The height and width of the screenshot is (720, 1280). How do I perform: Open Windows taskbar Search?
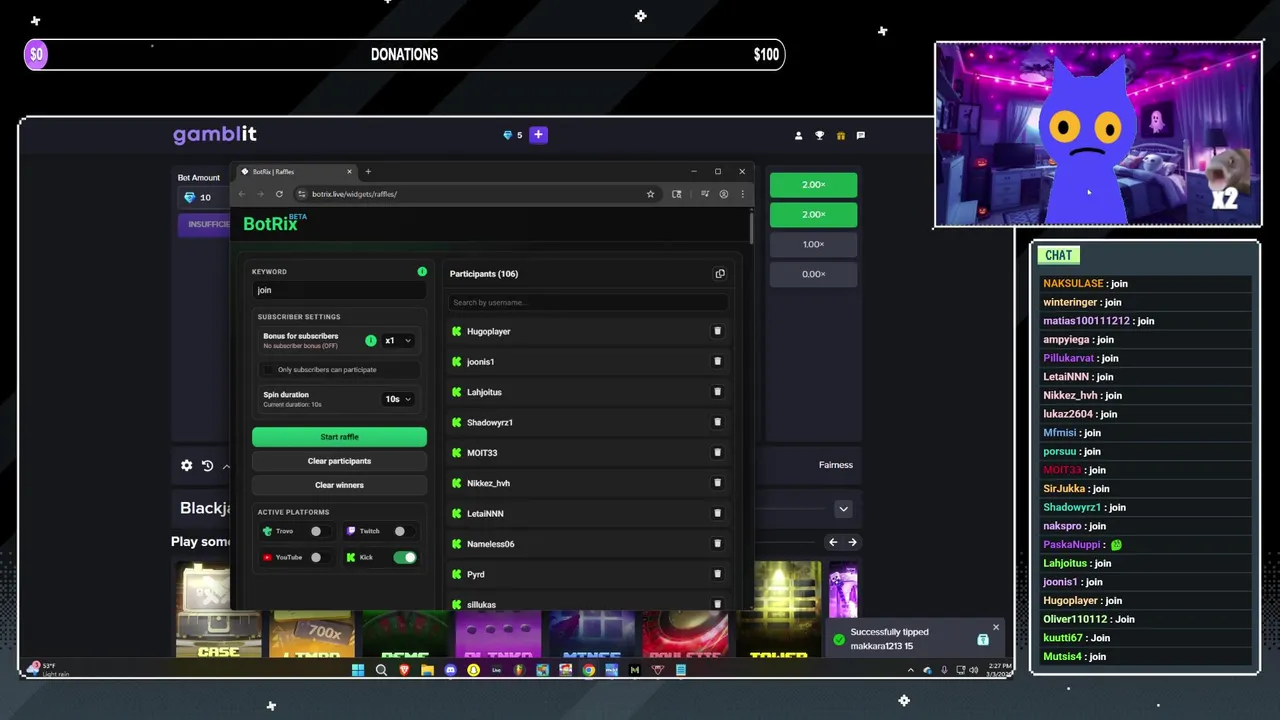[x=381, y=670]
